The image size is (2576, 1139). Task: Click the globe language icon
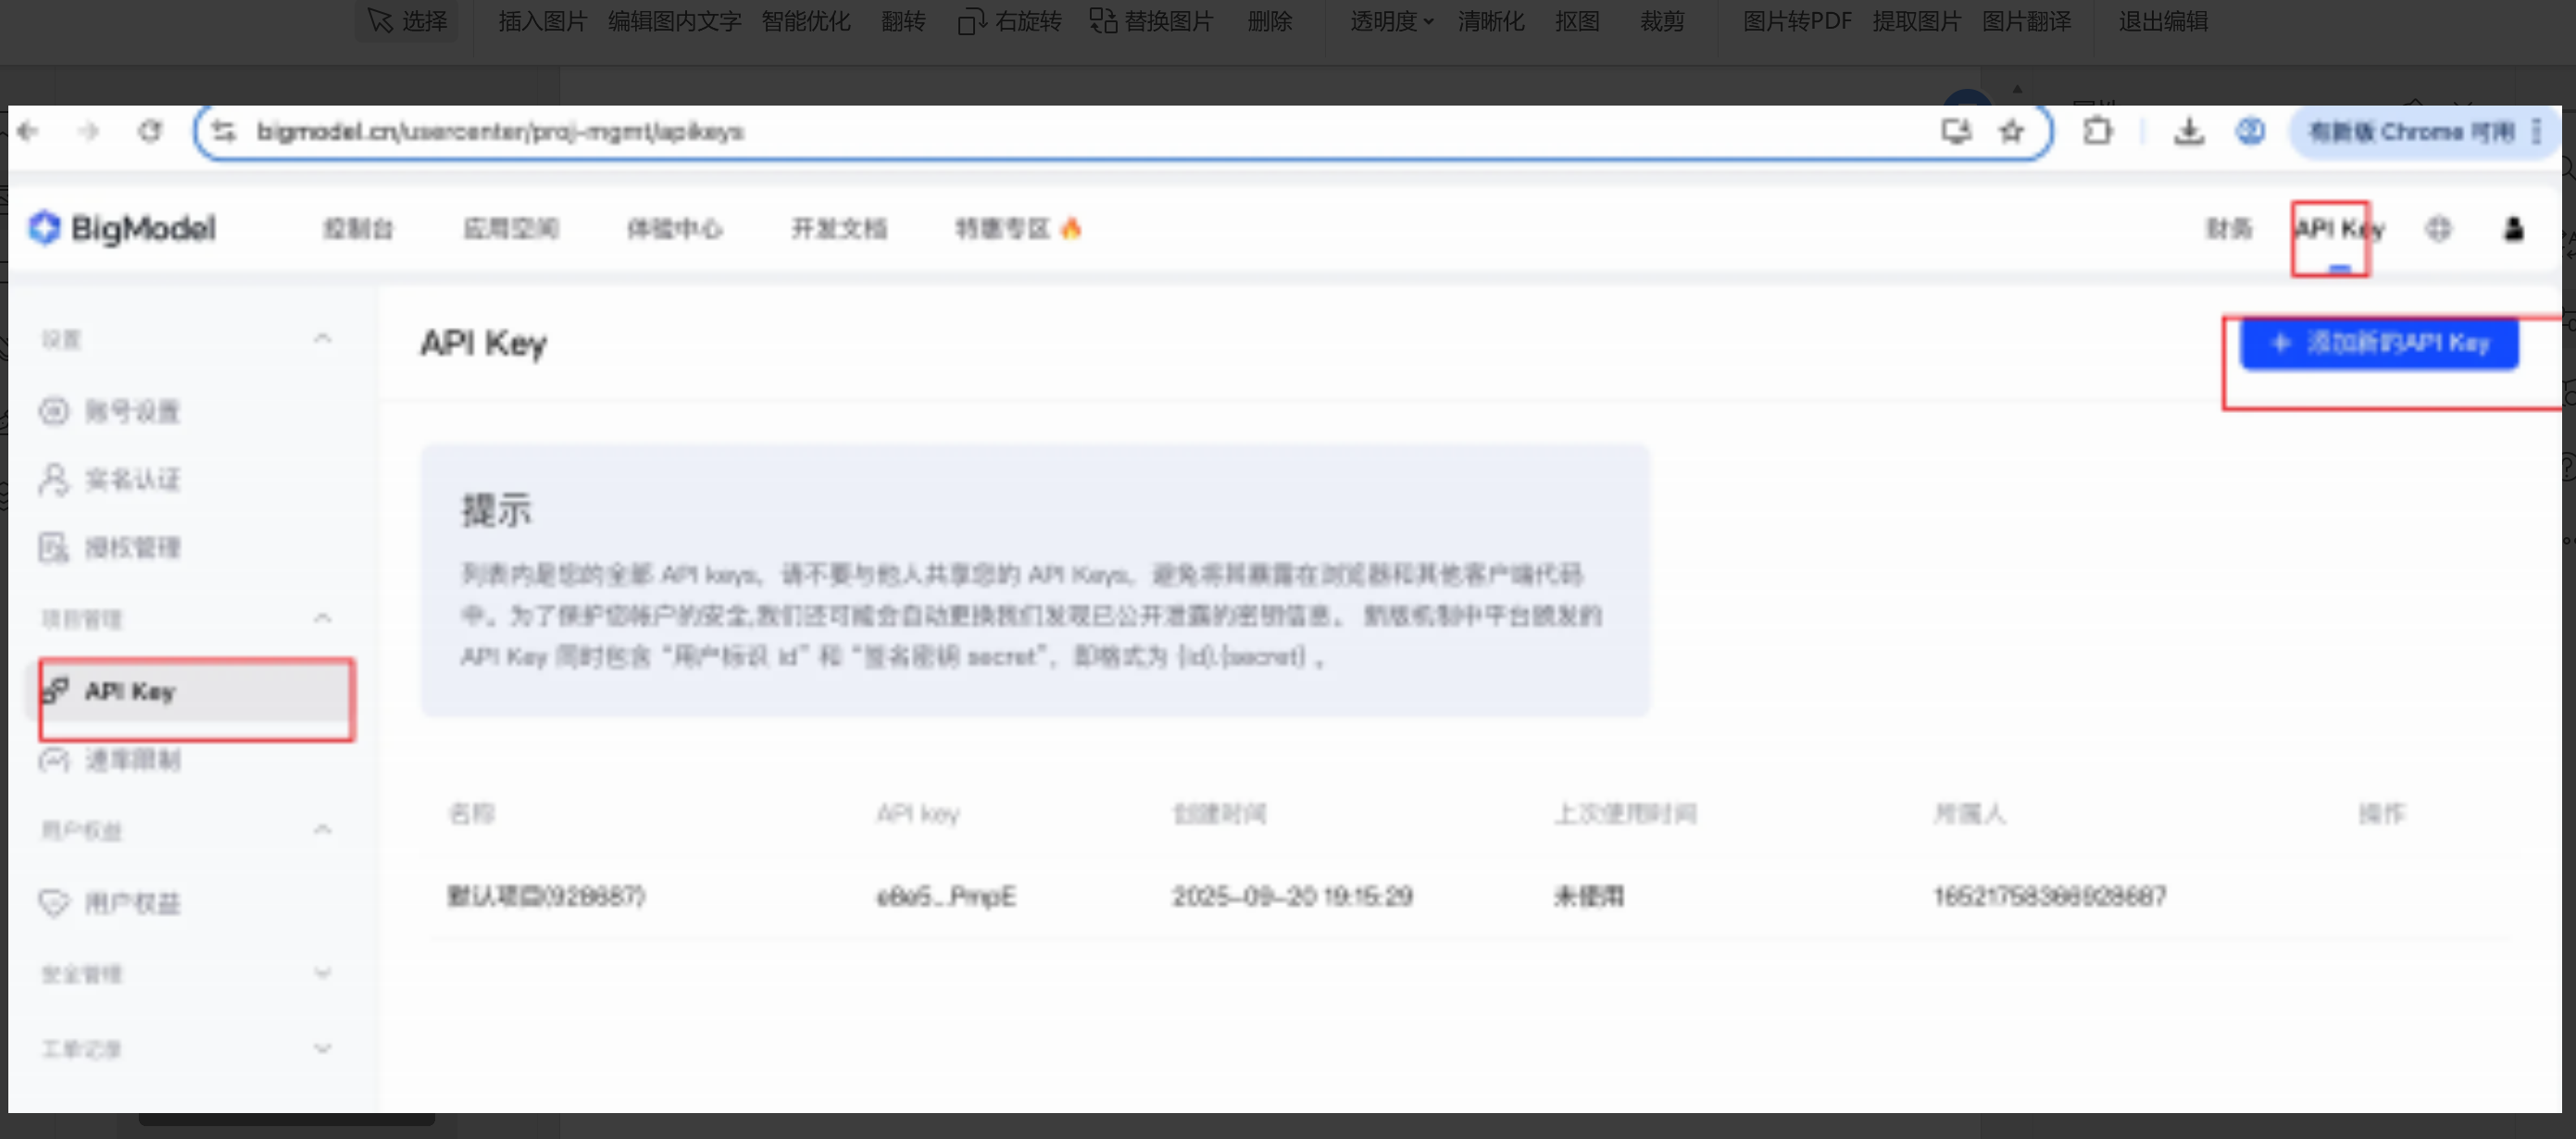click(x=2438, y=229)
